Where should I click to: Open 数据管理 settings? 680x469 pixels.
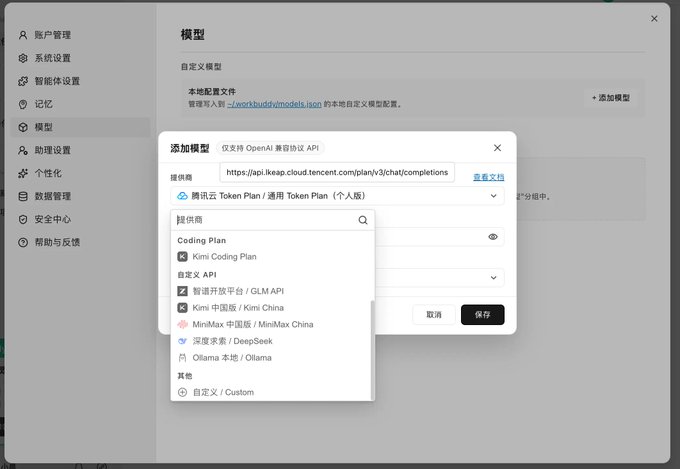80,196
